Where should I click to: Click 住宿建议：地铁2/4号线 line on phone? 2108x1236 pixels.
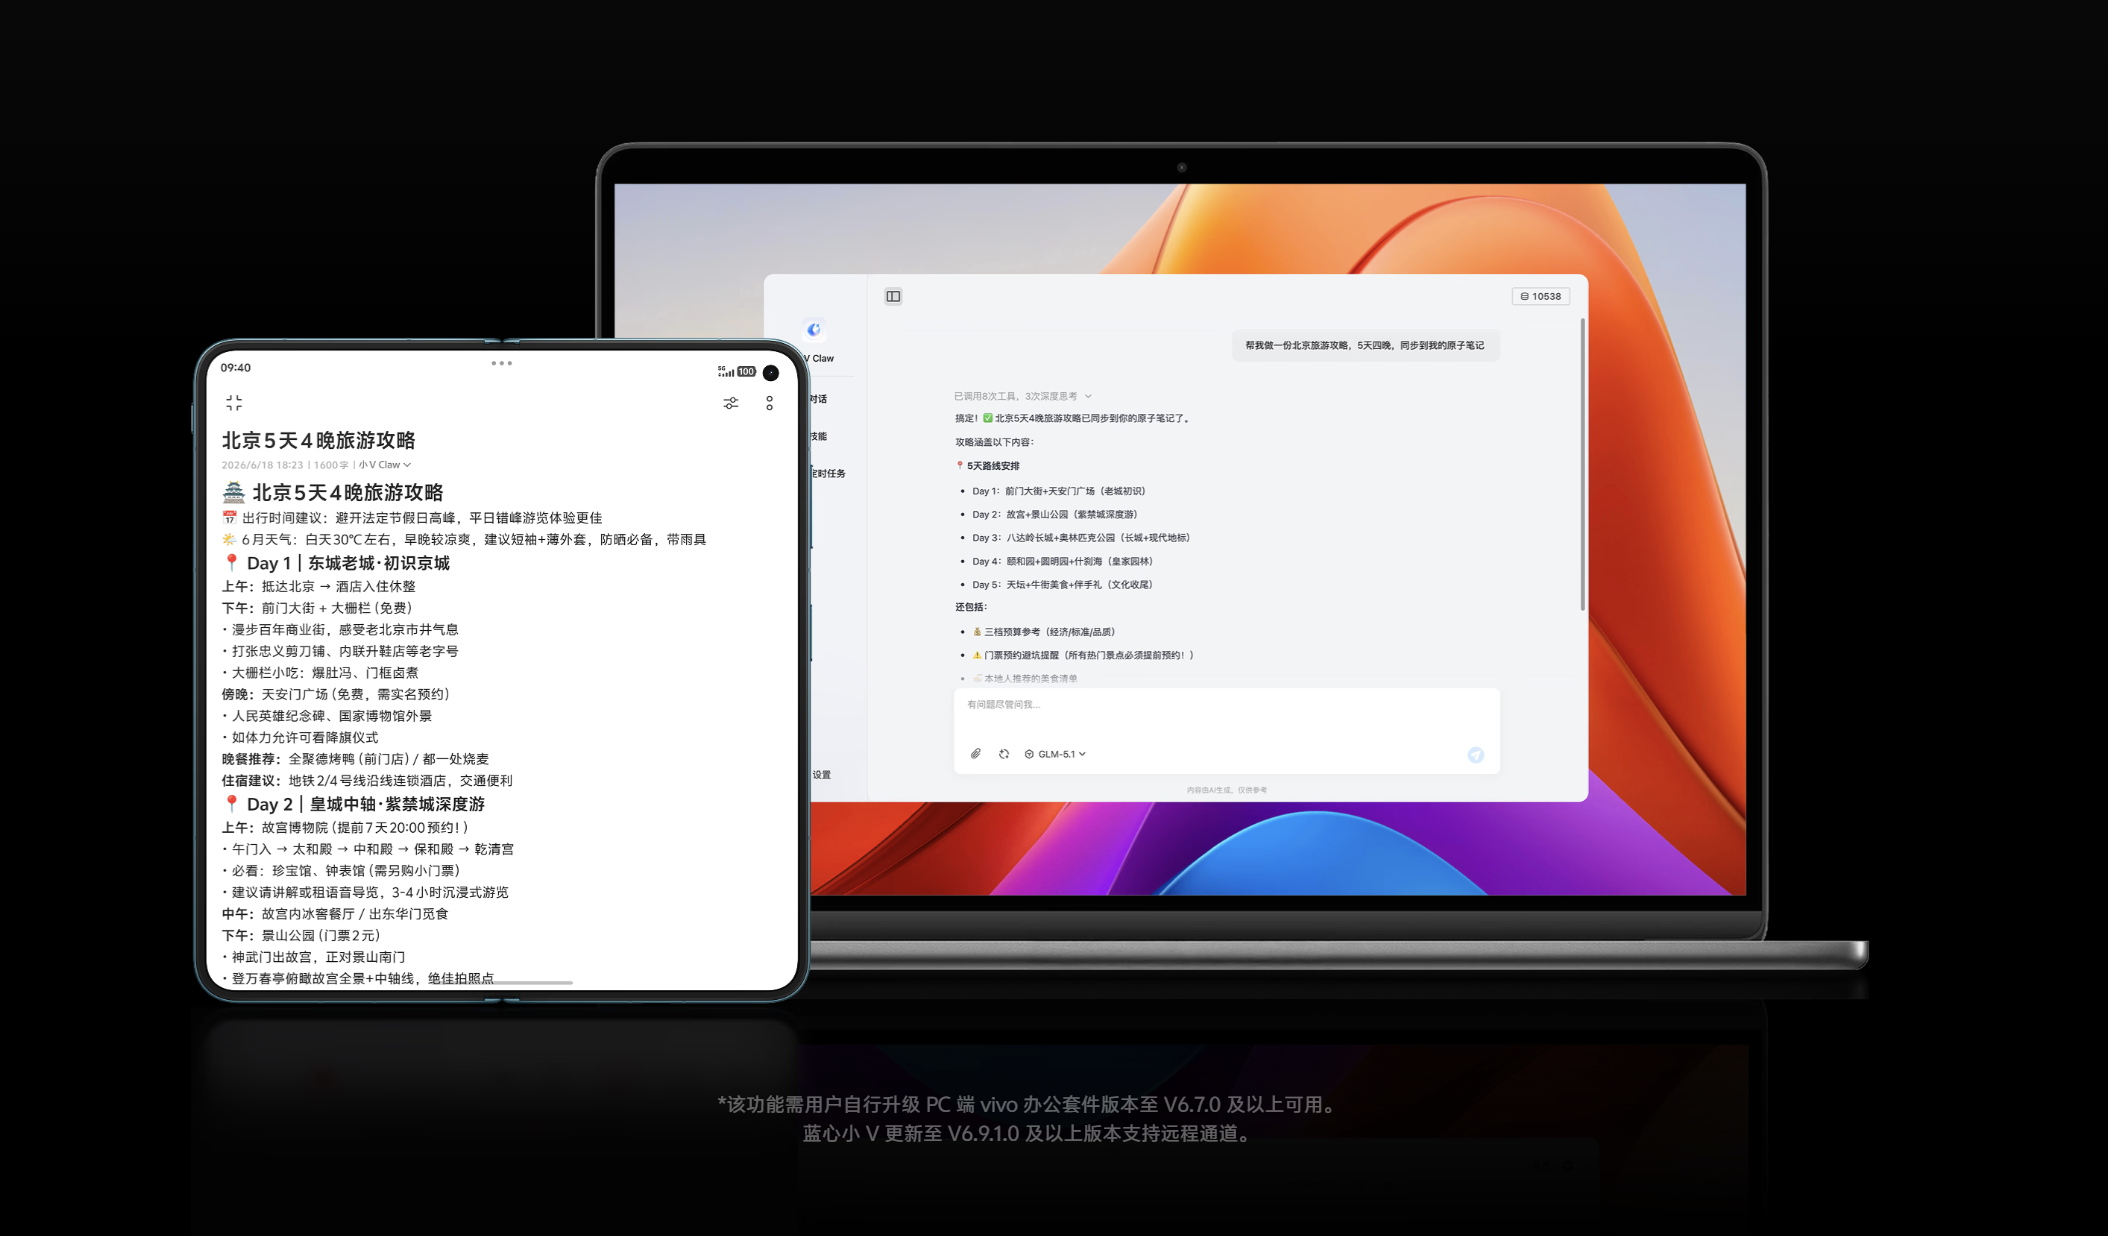(367, 781)
